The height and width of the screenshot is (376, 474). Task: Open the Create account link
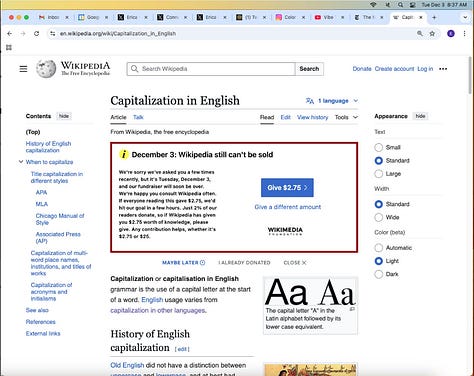(x=394, y=69)
